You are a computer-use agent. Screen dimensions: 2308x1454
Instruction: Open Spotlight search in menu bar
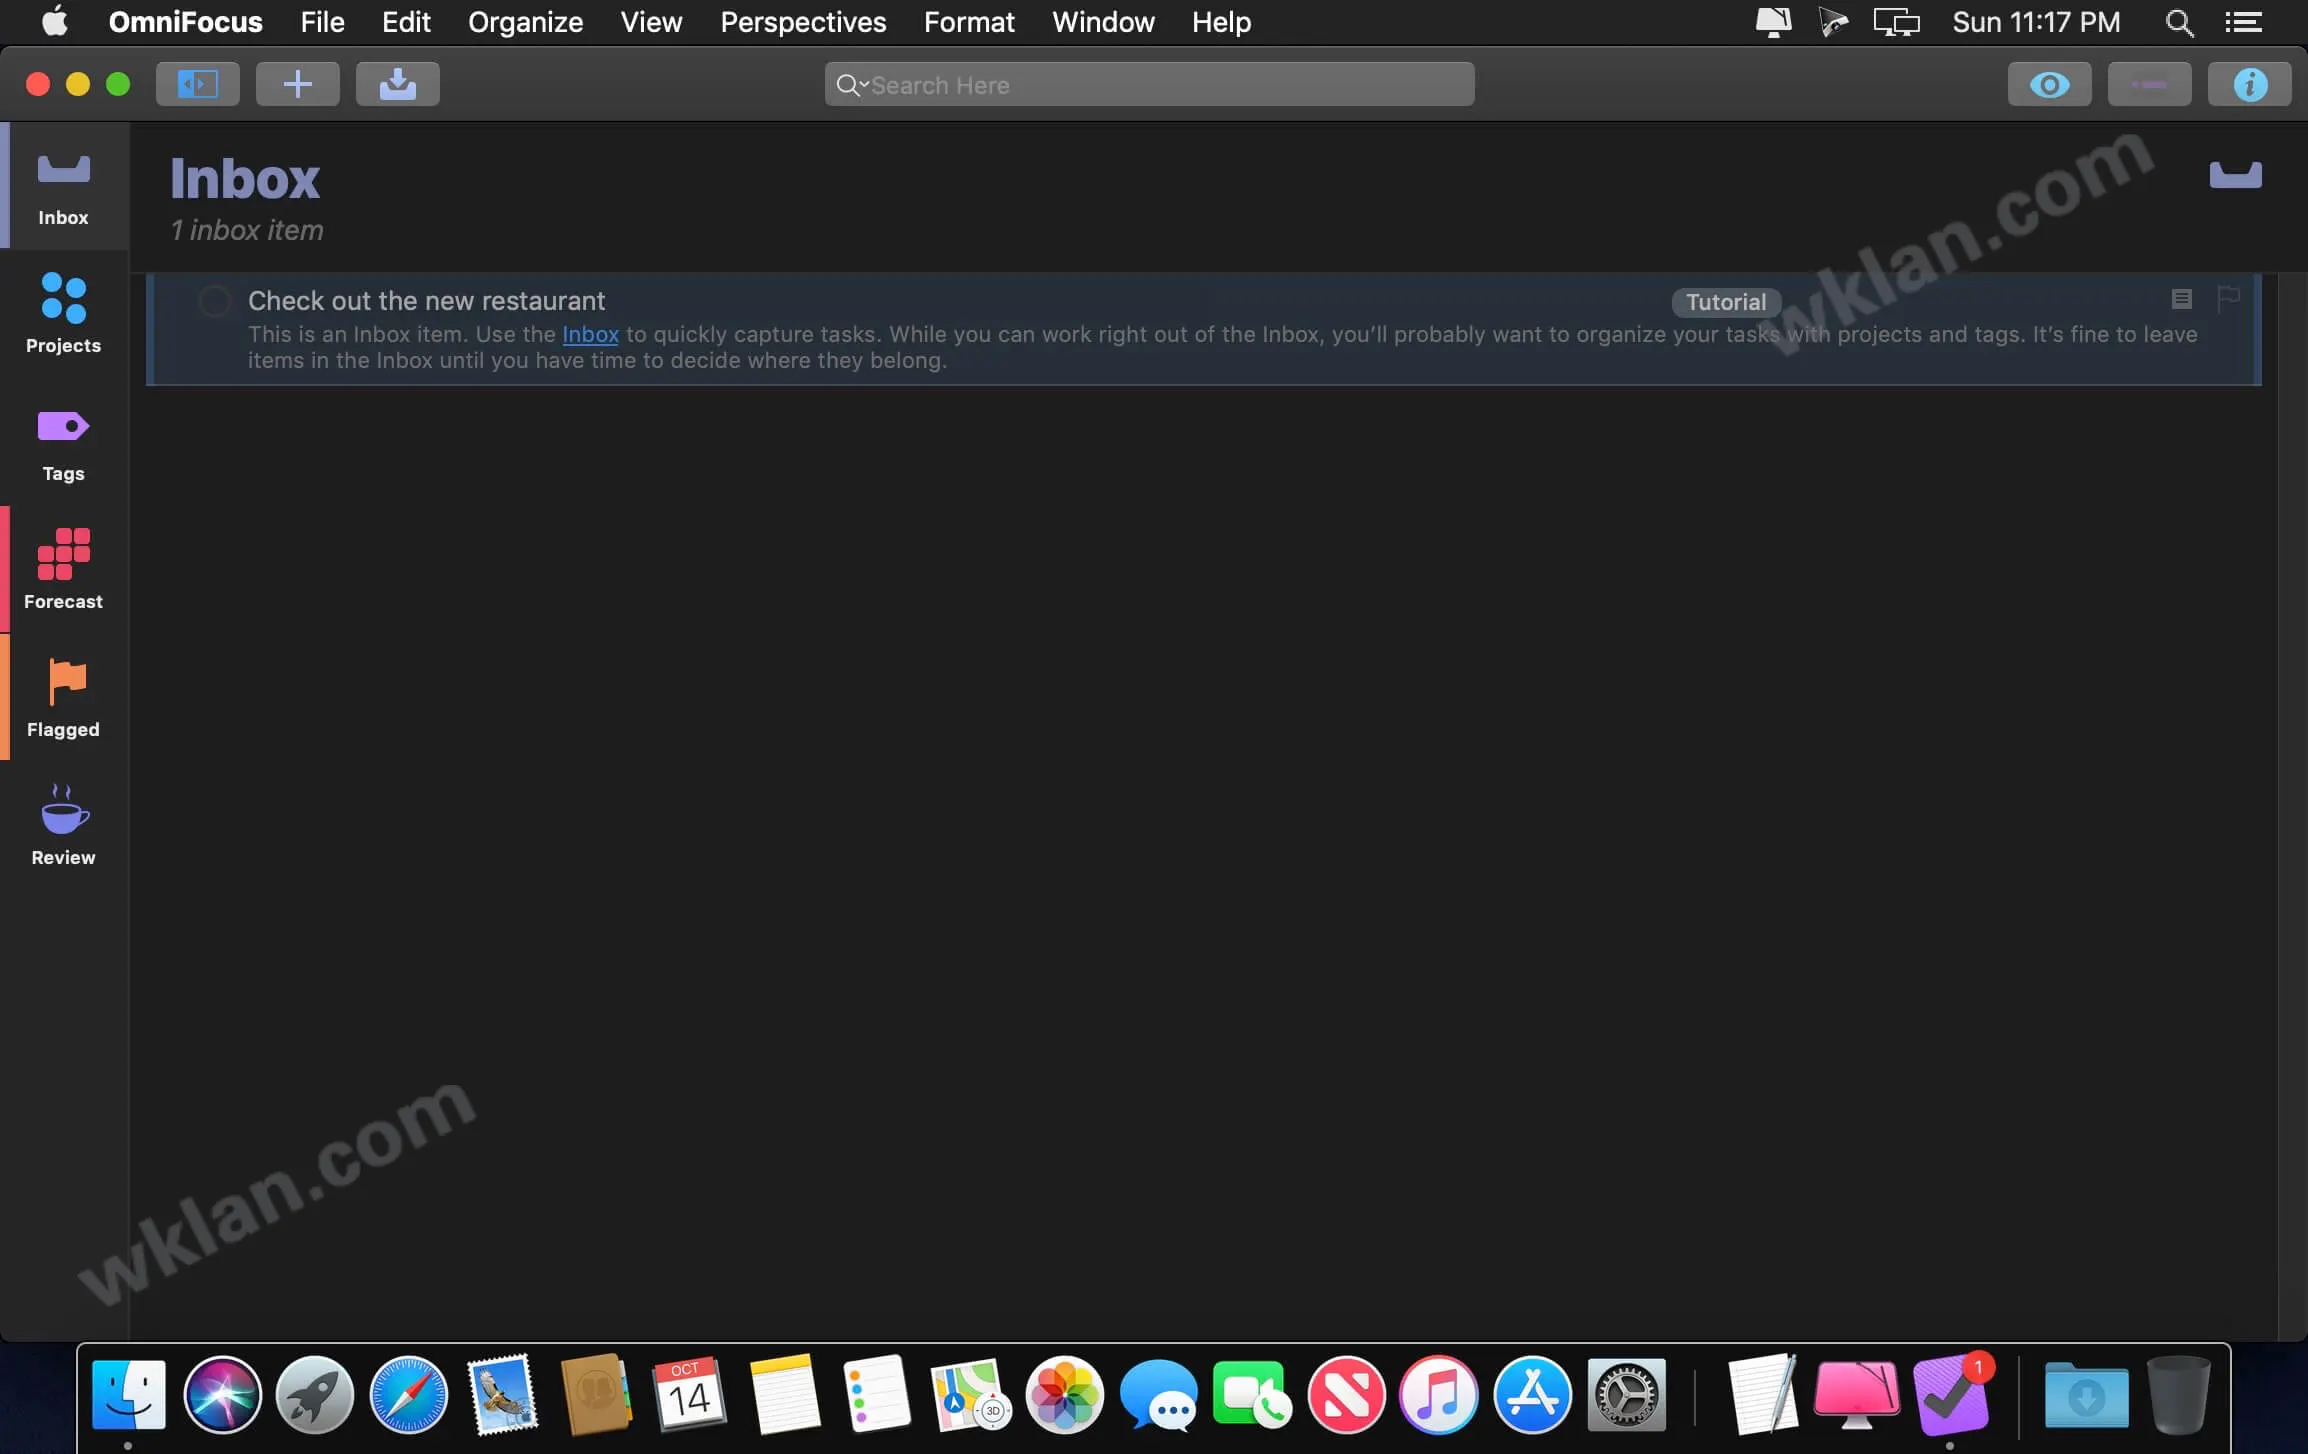[2179, 23]
